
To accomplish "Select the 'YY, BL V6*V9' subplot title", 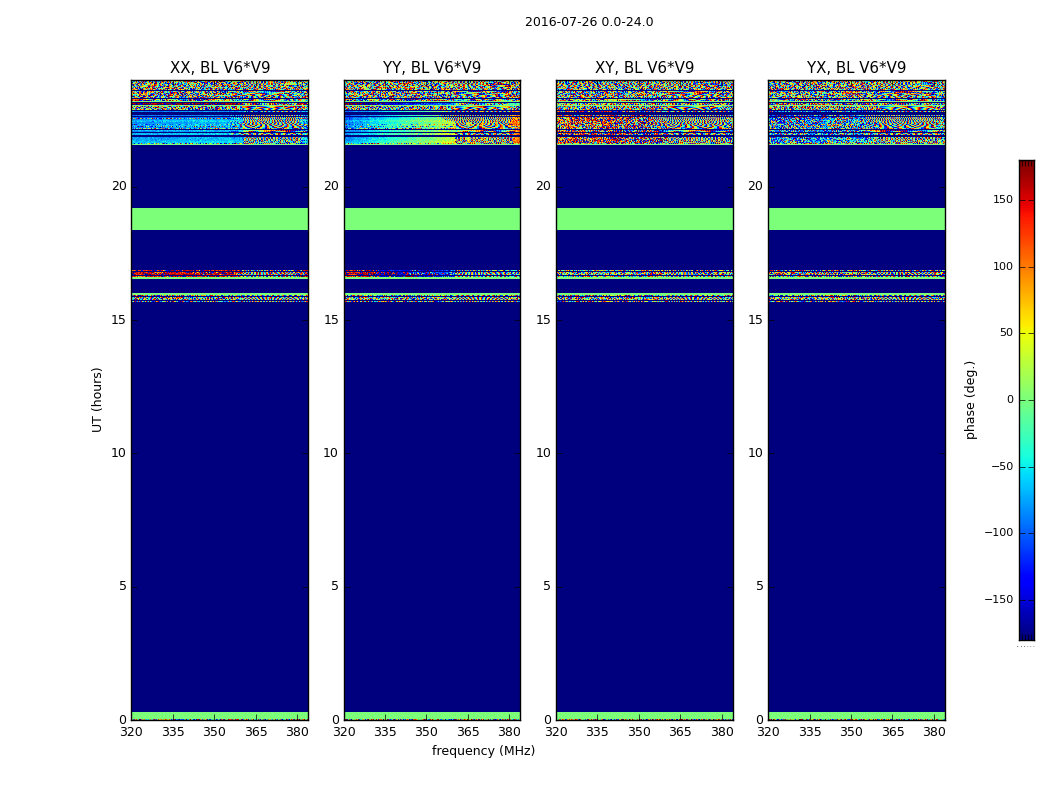I will 432,68.
